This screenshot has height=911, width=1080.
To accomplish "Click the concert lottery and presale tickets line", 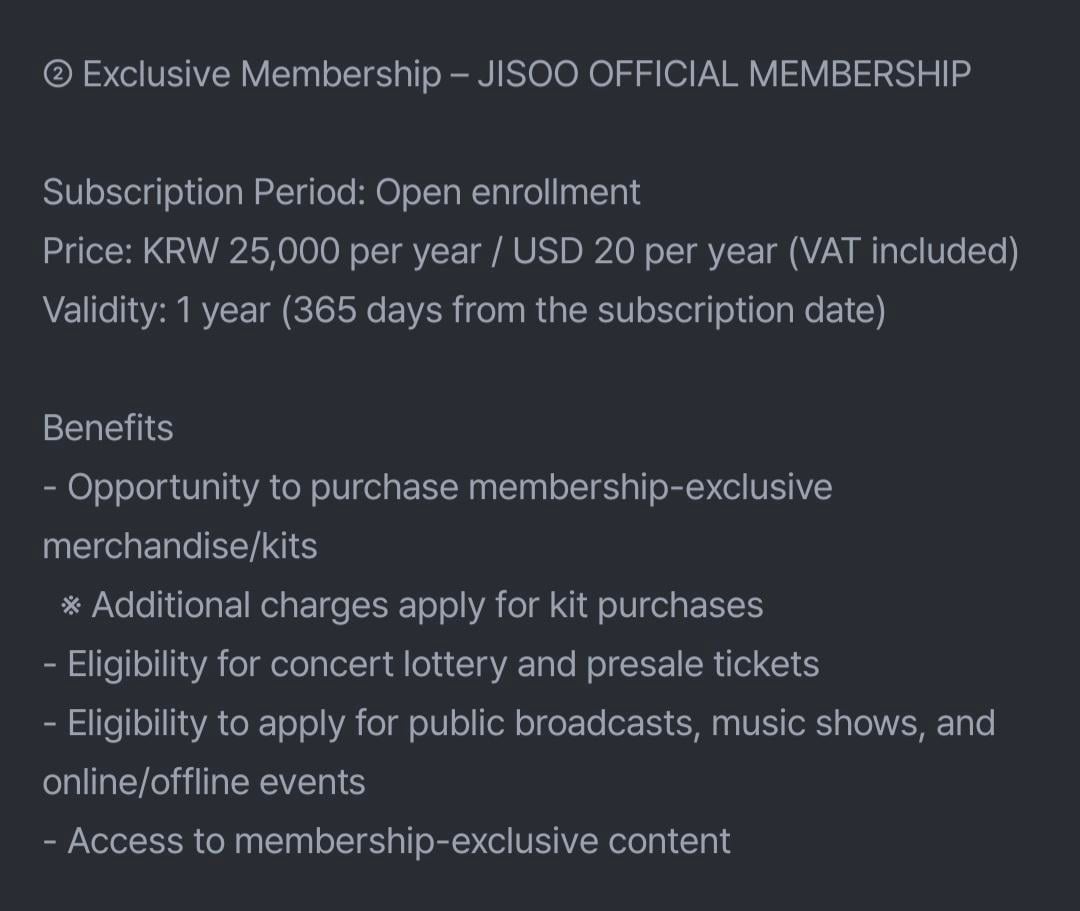I will tap(443, 664).
